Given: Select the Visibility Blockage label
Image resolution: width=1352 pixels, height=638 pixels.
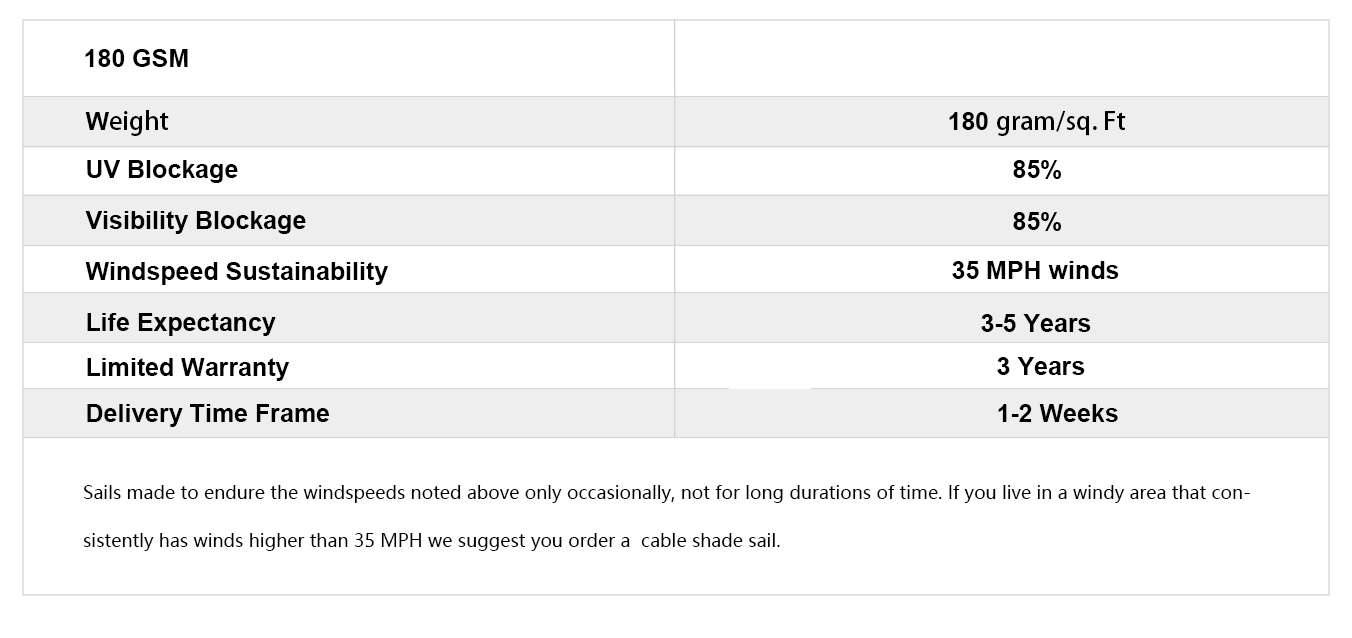Looking at the screenshot, I should pos(195,221).
